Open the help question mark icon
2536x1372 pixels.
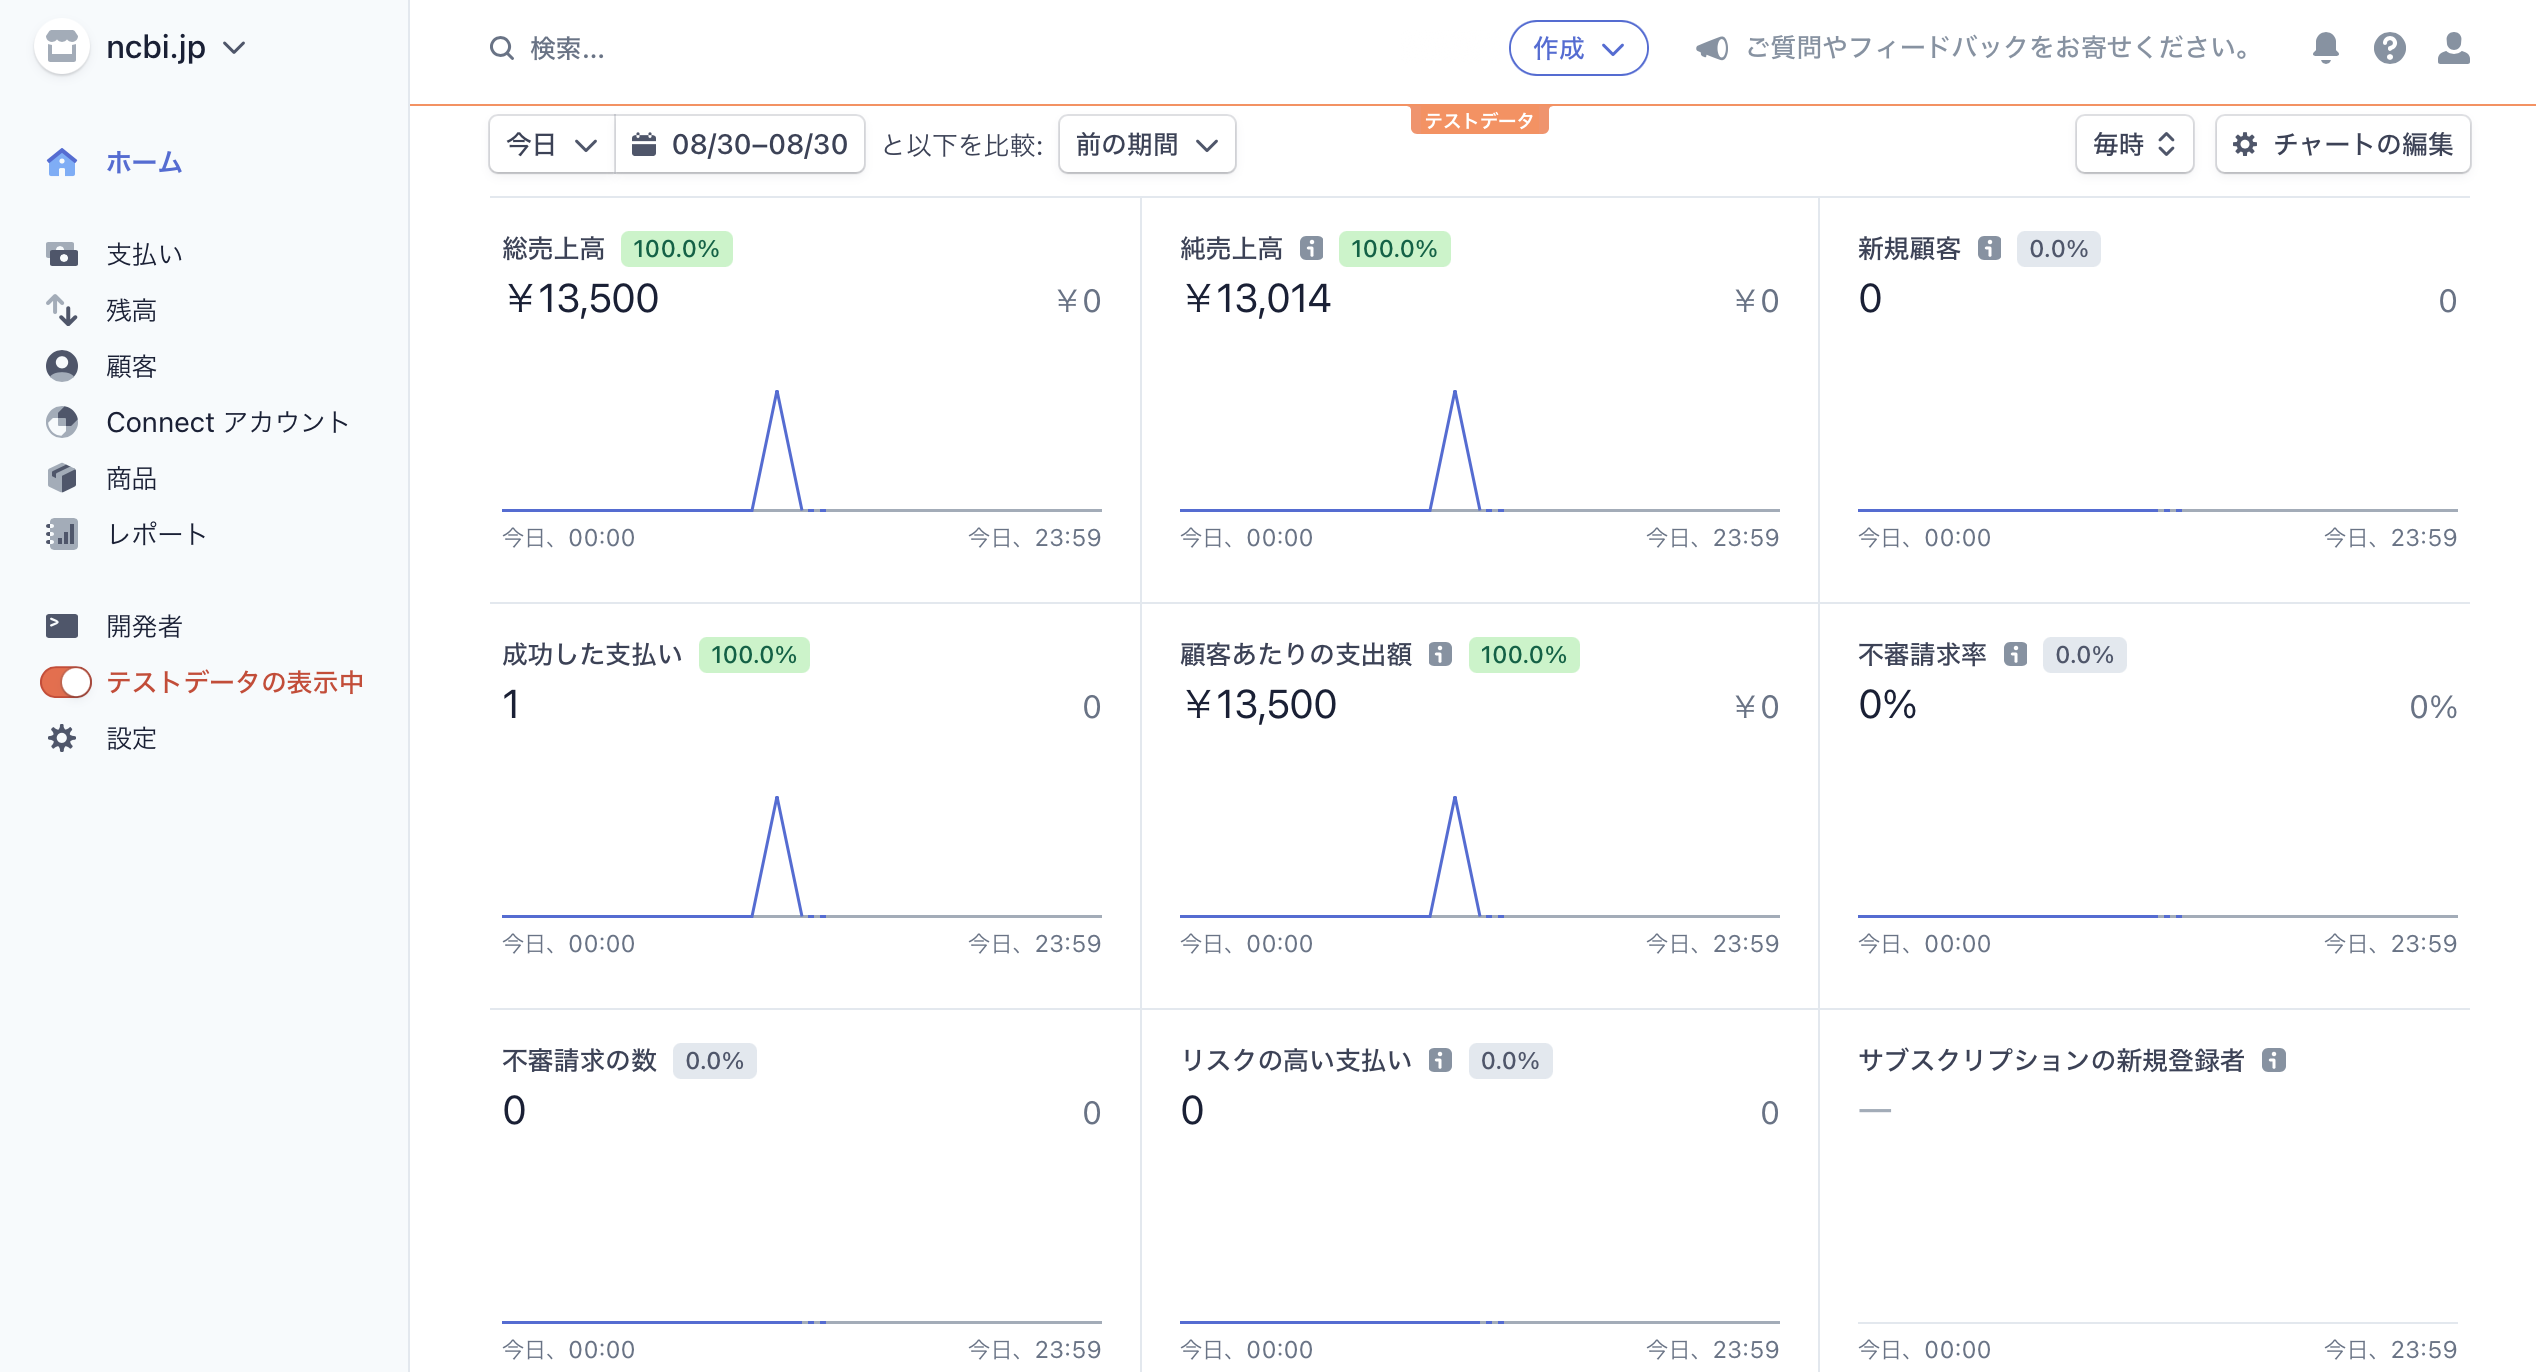(2390, 48)
